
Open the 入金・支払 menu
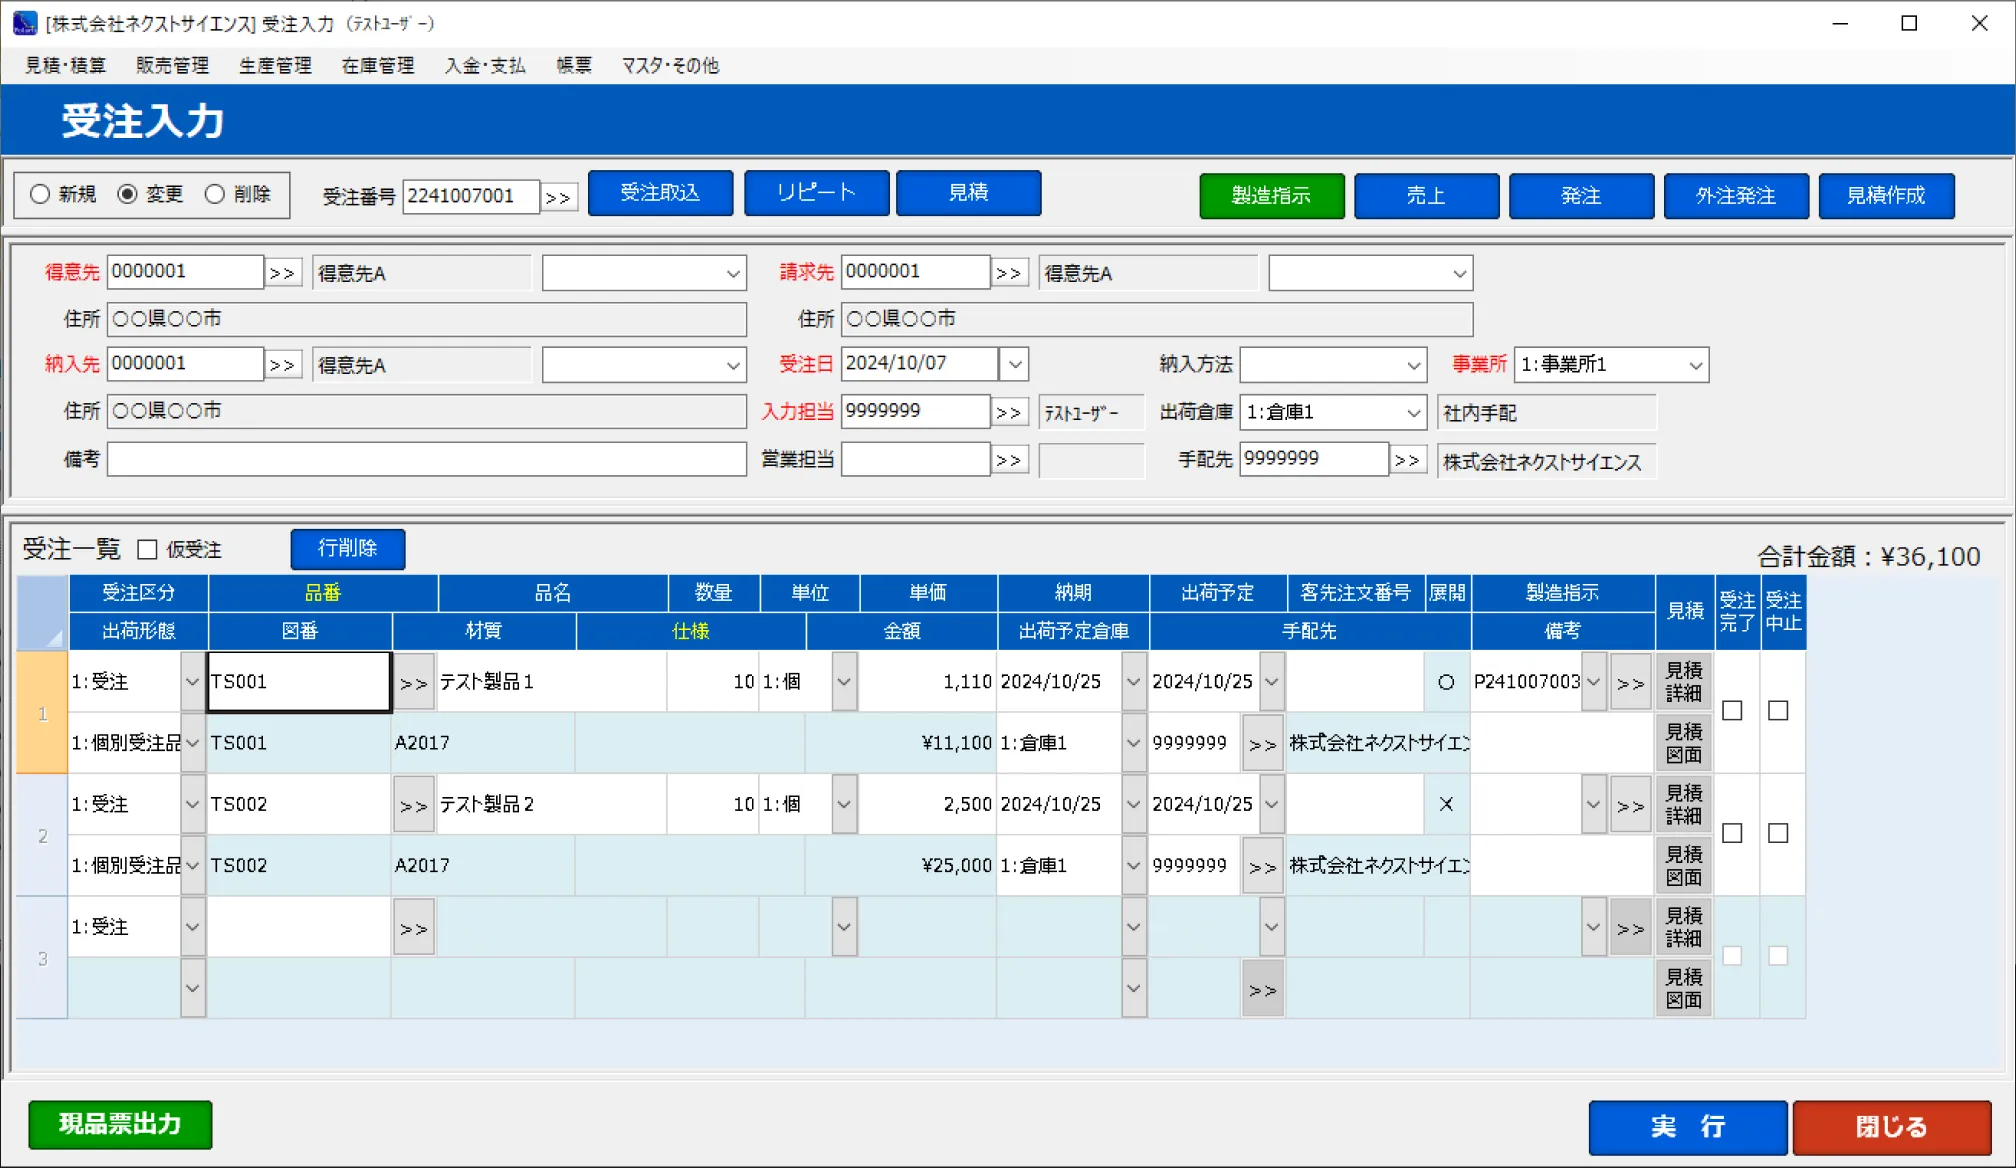485,65
